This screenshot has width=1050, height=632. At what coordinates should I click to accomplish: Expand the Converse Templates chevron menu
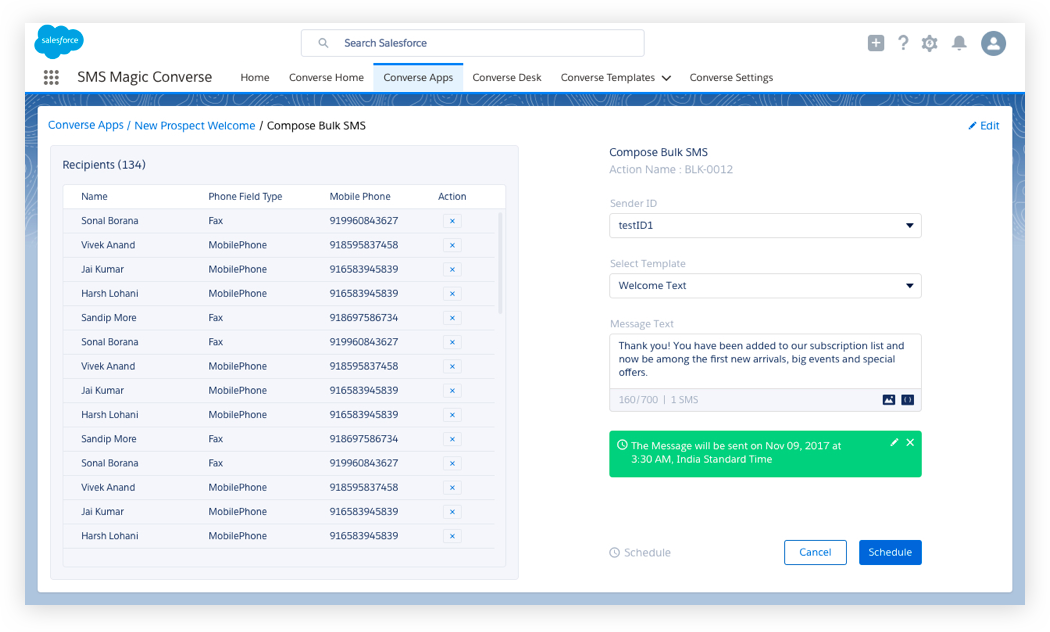666,78
